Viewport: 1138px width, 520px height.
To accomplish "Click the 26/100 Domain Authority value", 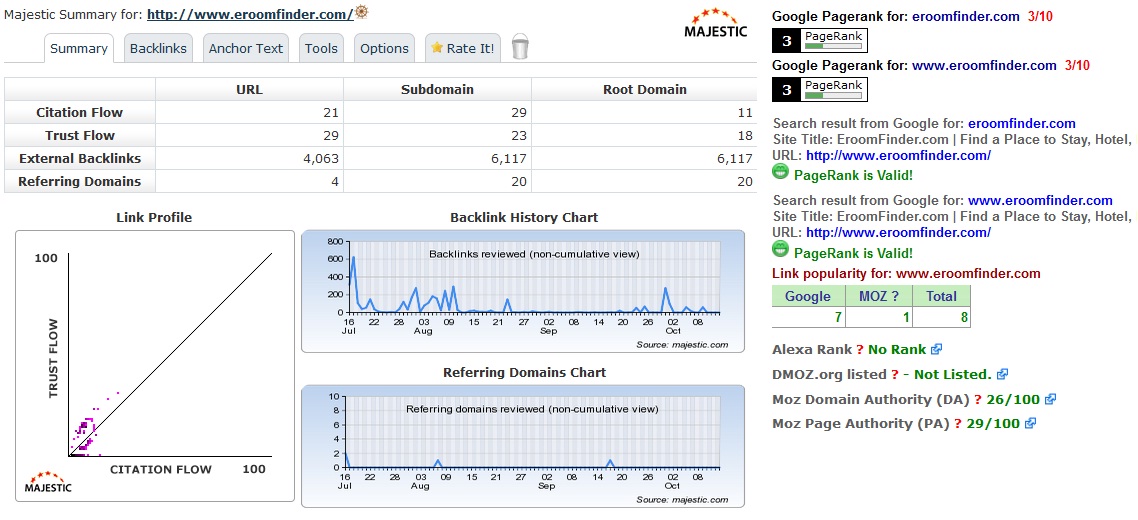I will [x=1013, y=399].
